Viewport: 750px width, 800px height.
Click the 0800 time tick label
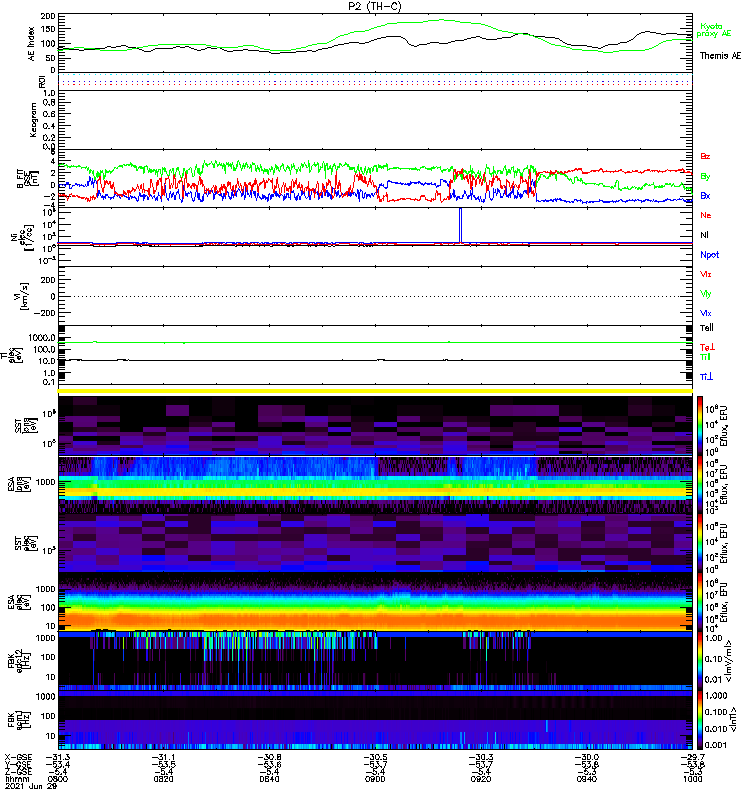57,779
